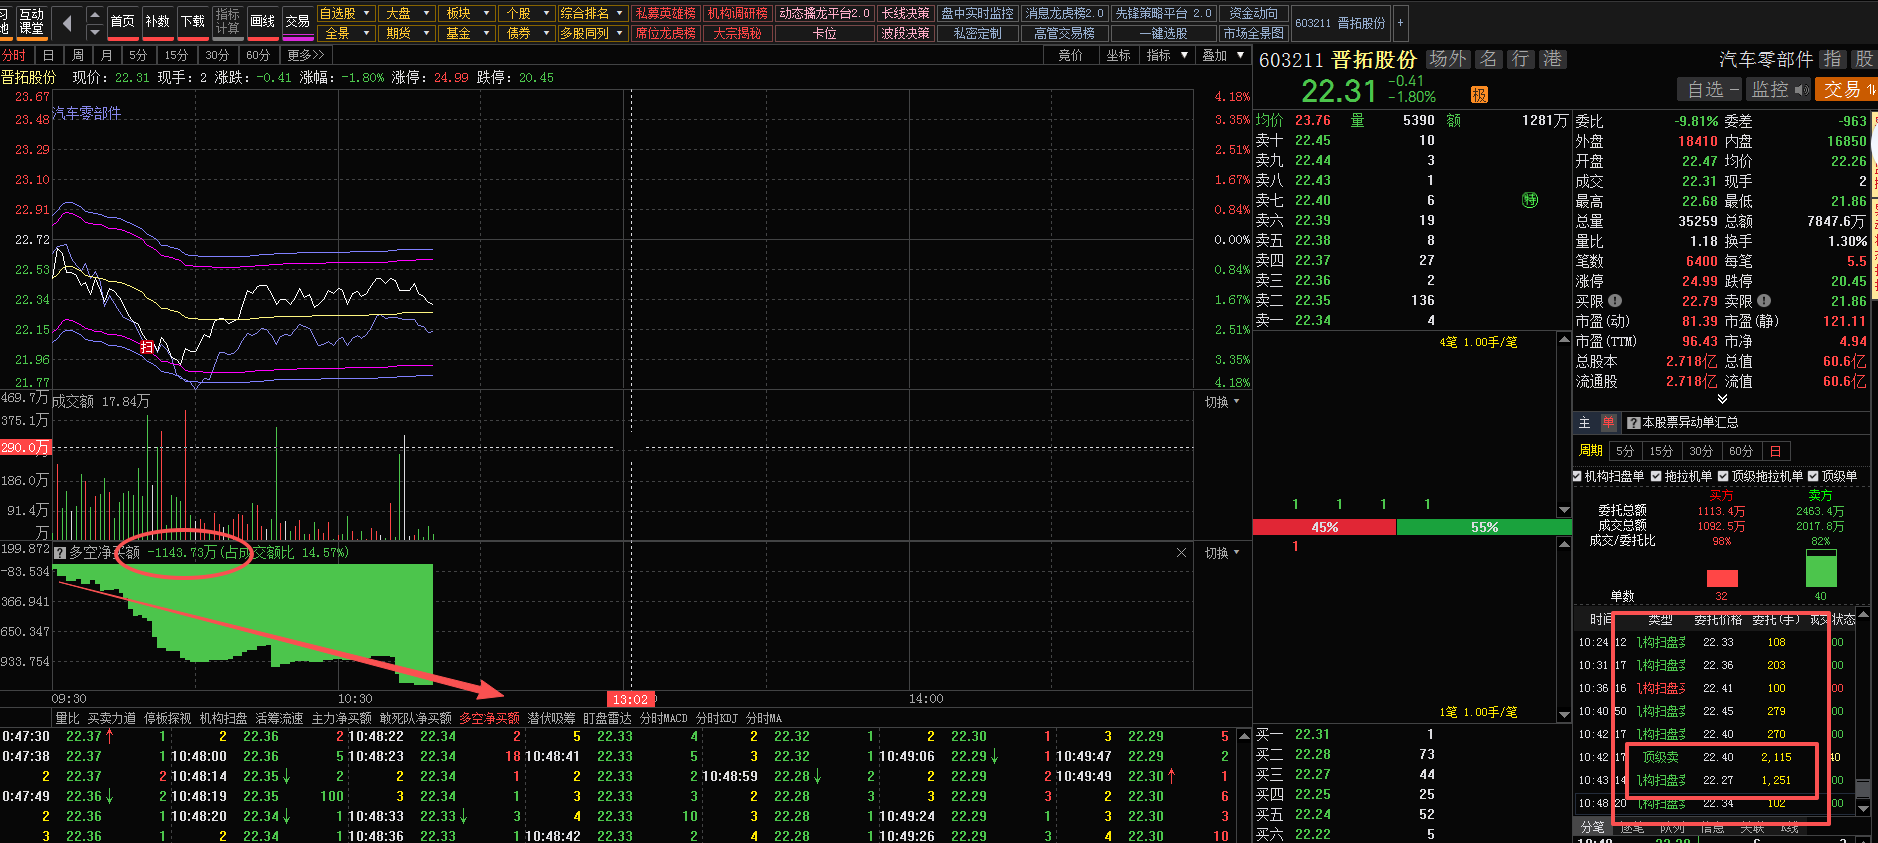
Task: Select the 30分 period in 异动单 panel
Action: pos(1701,451)
